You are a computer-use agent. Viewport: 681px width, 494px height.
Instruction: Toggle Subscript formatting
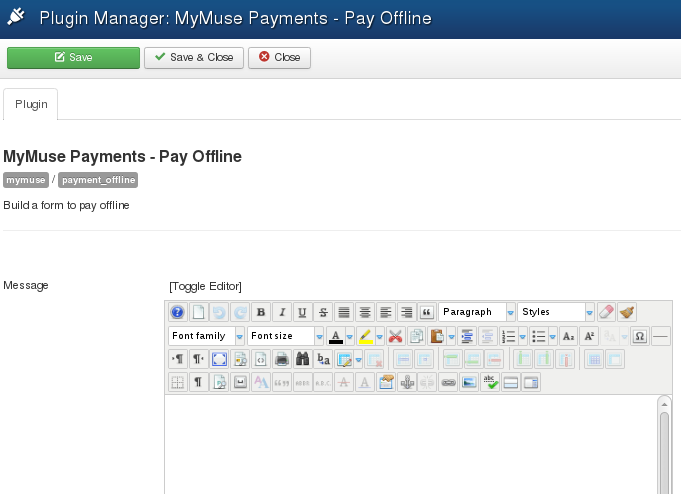click(x=569, y=336)
